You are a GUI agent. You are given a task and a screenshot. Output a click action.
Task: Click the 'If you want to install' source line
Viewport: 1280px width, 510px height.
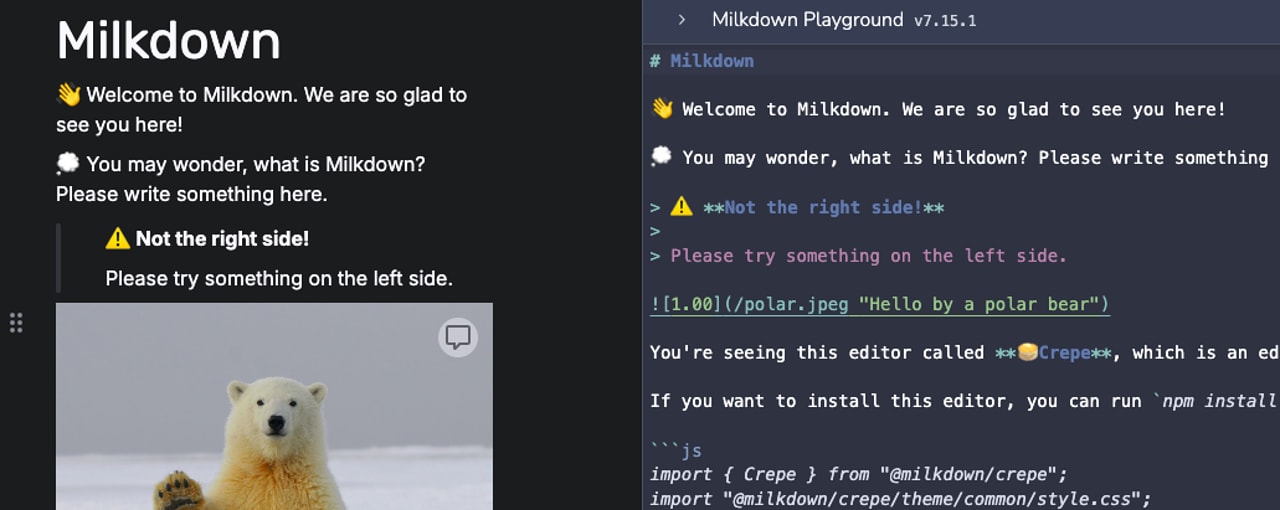964,401
